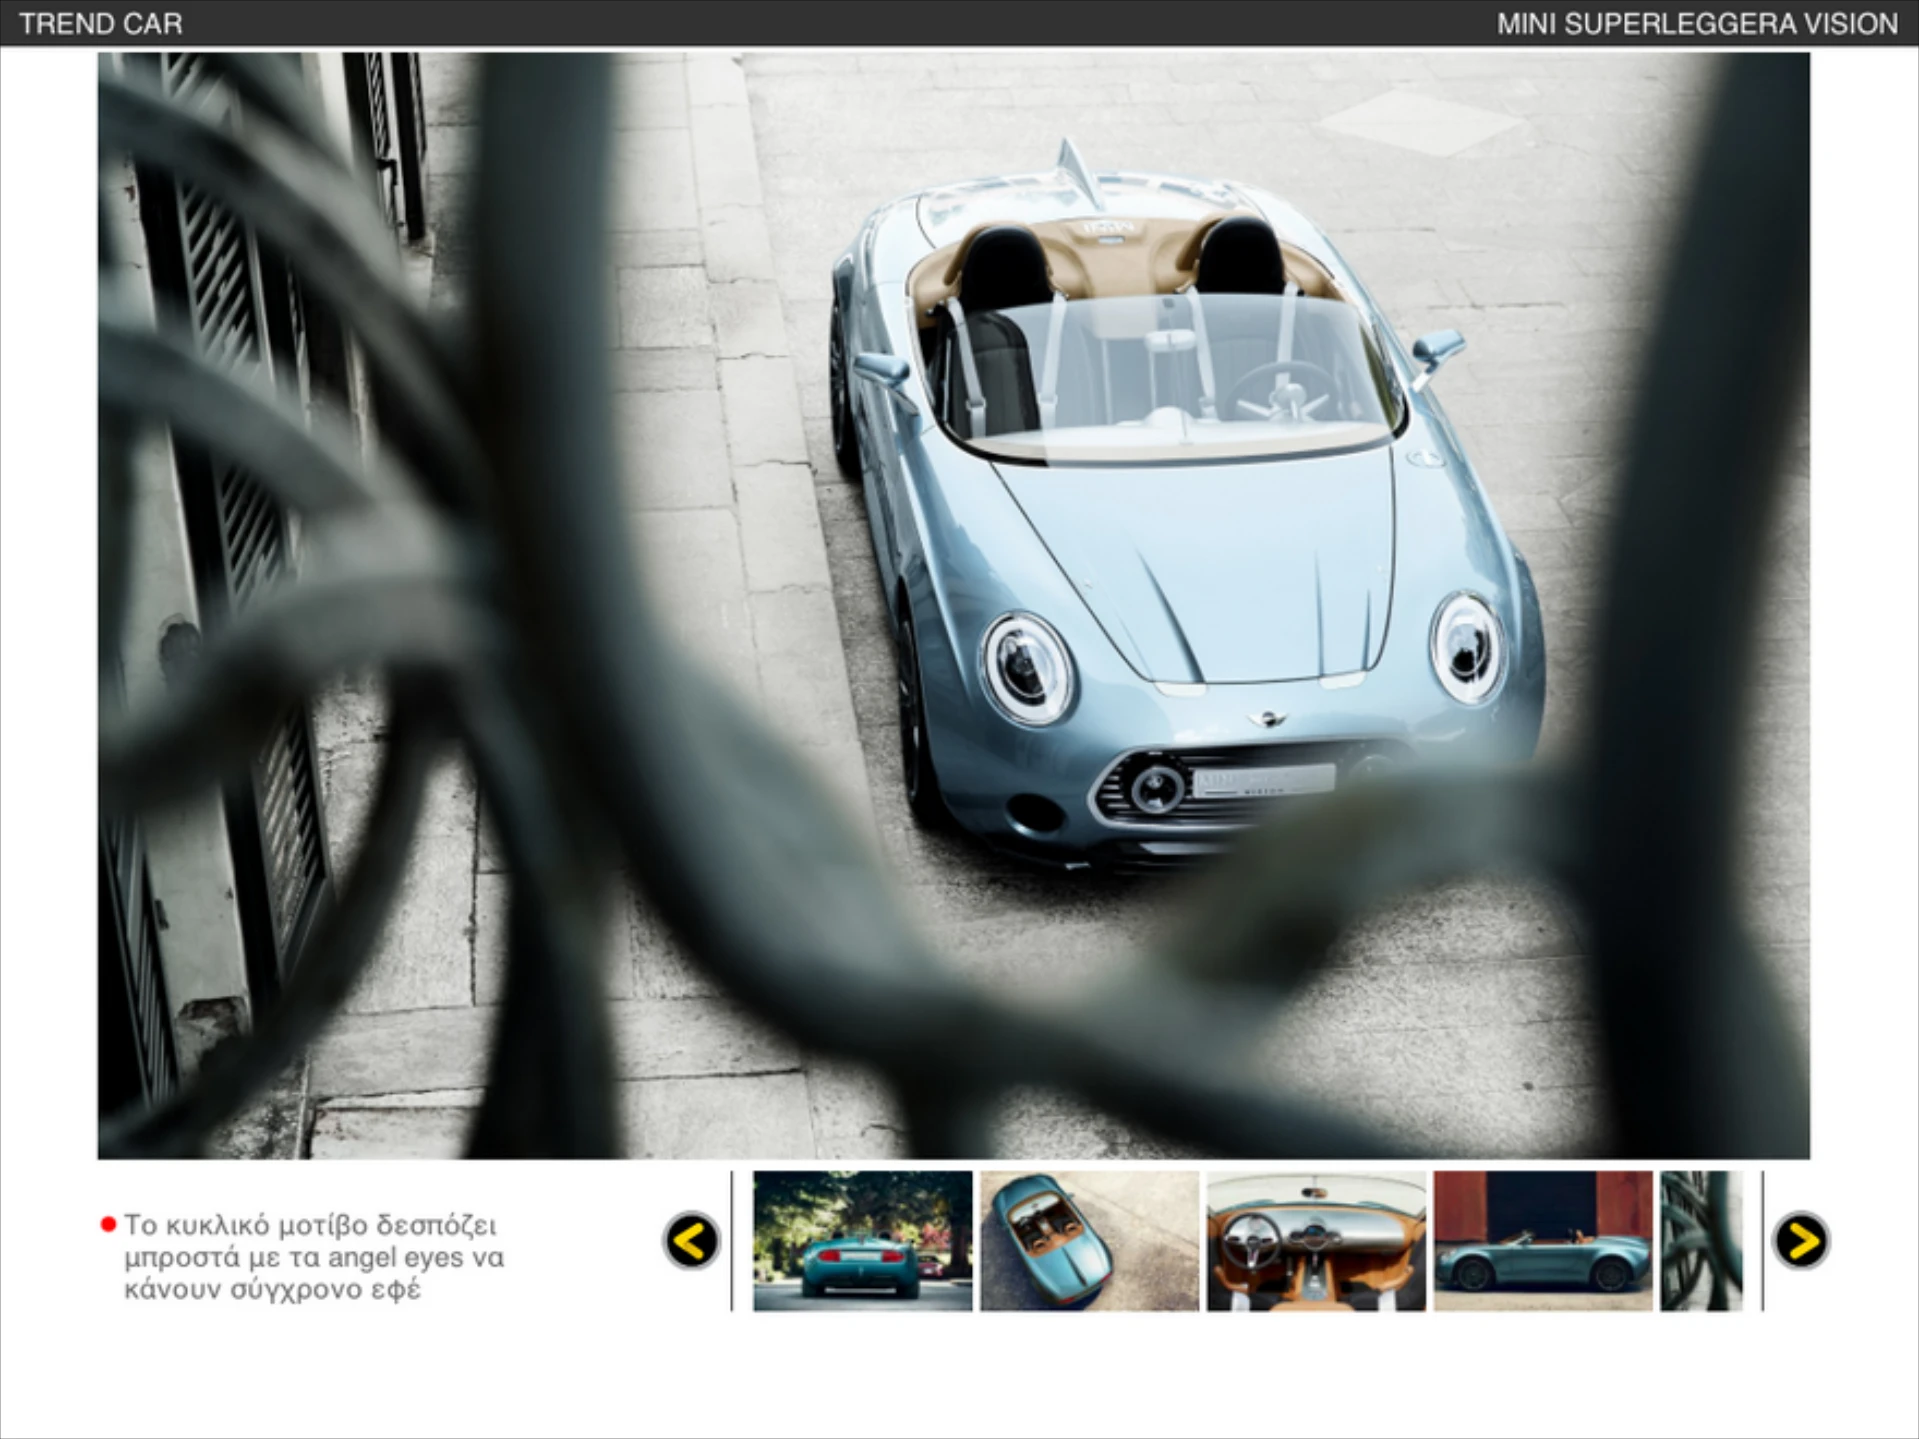Click the yellow previous arrow button
The image size is (1919, 1439).
691,1241
